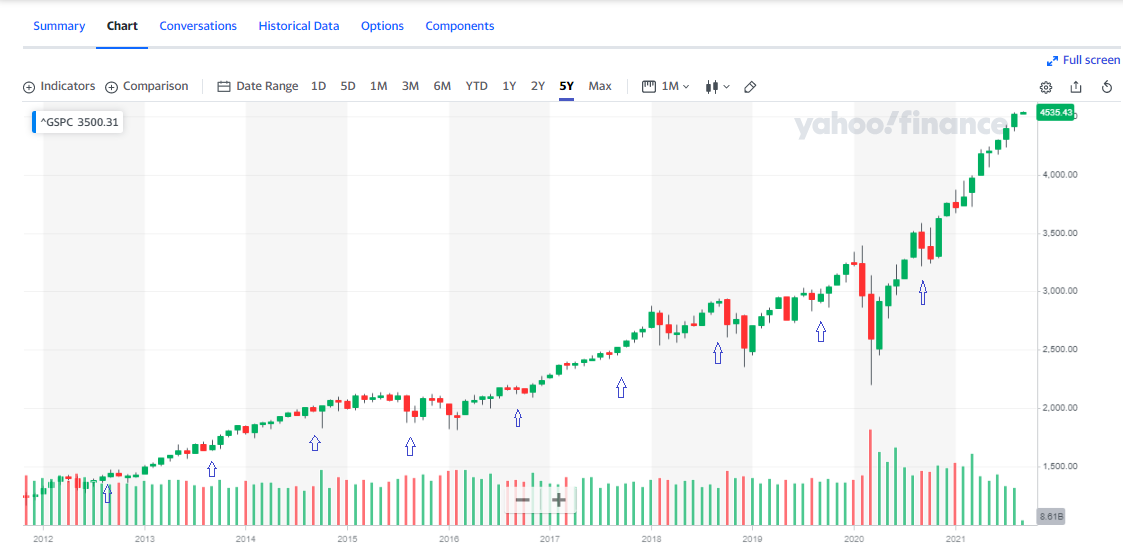This screenshot has height=552, width=1123.
Task: Click the 2019 year label
Action: [752, 537]
